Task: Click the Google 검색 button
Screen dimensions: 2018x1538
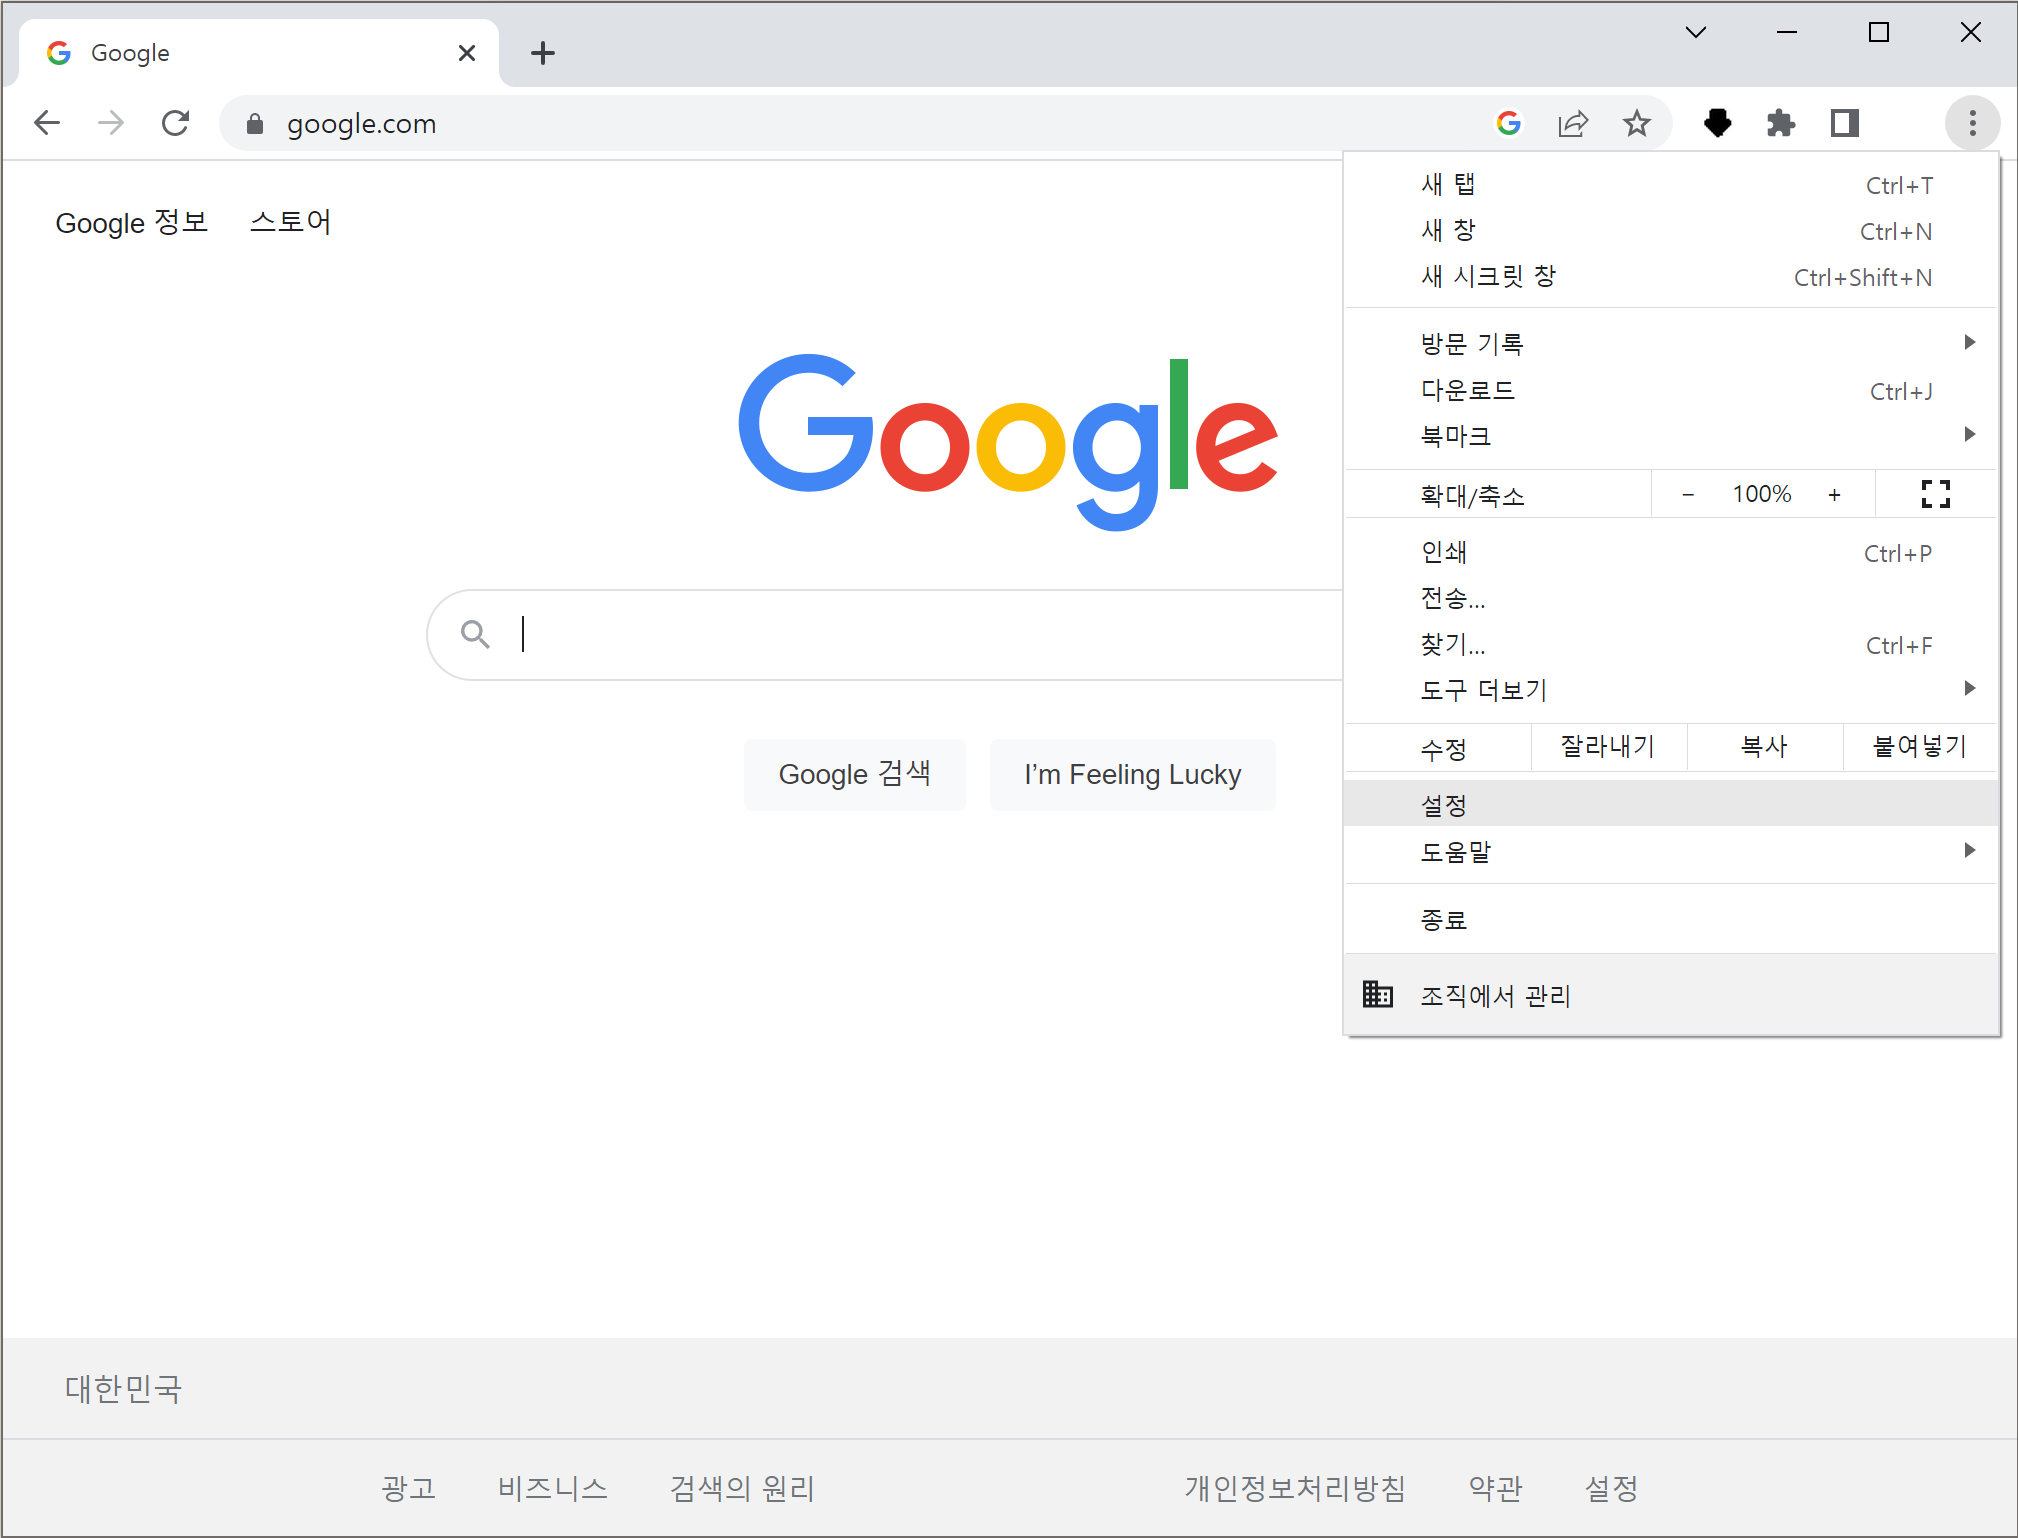Action: point(854,774)
